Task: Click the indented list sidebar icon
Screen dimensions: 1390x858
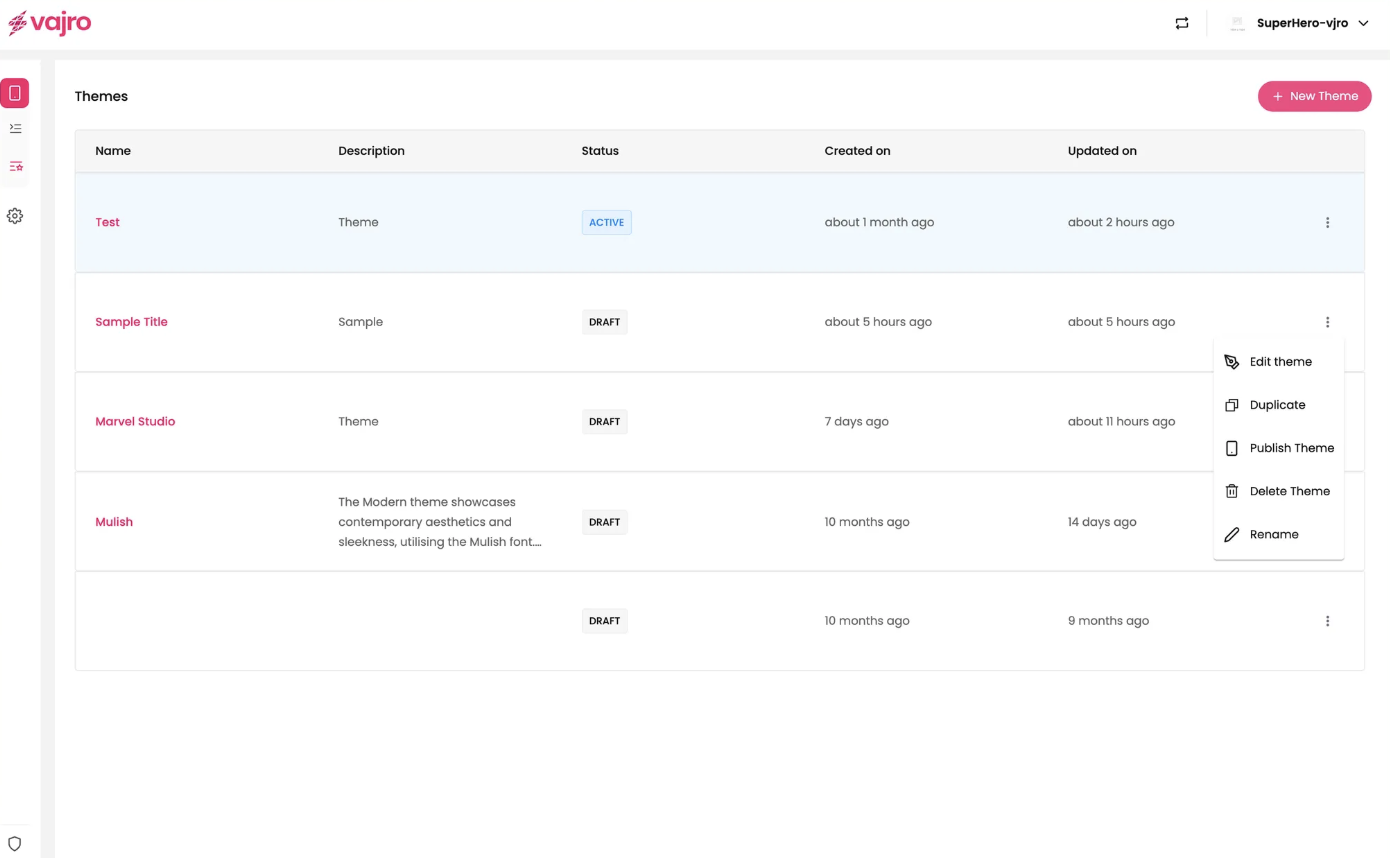Action: pyautogui.click(x=15, y=128)
